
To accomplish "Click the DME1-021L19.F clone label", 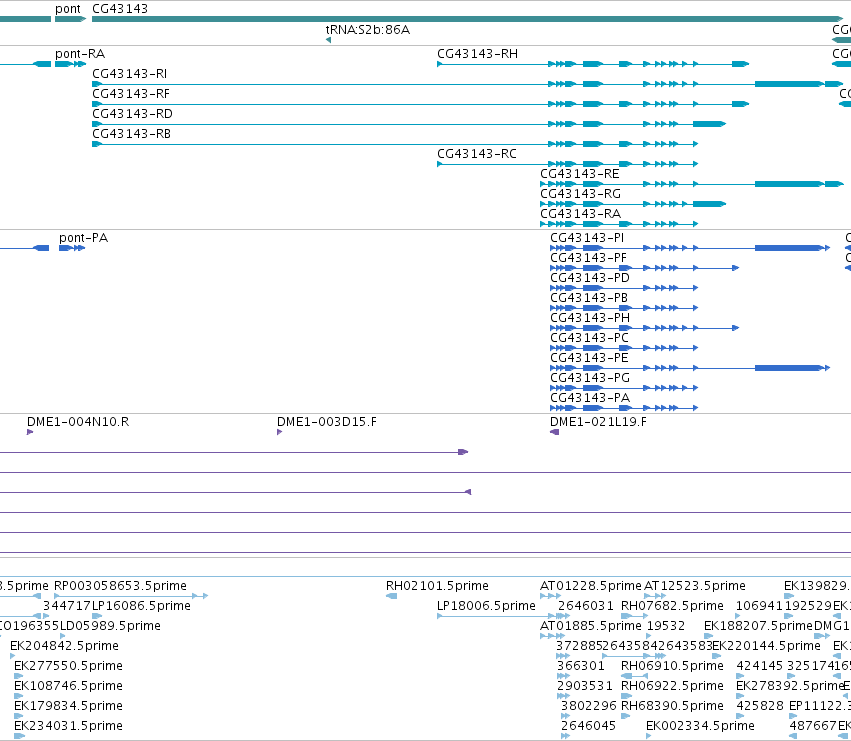I will [598, 422].
